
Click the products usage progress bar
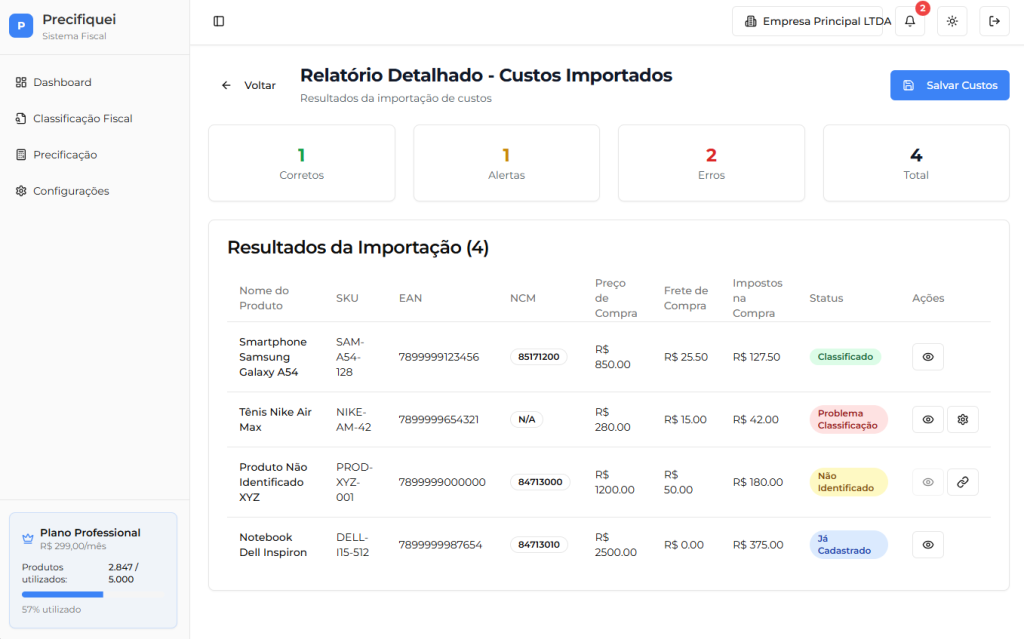coord(93,594)
